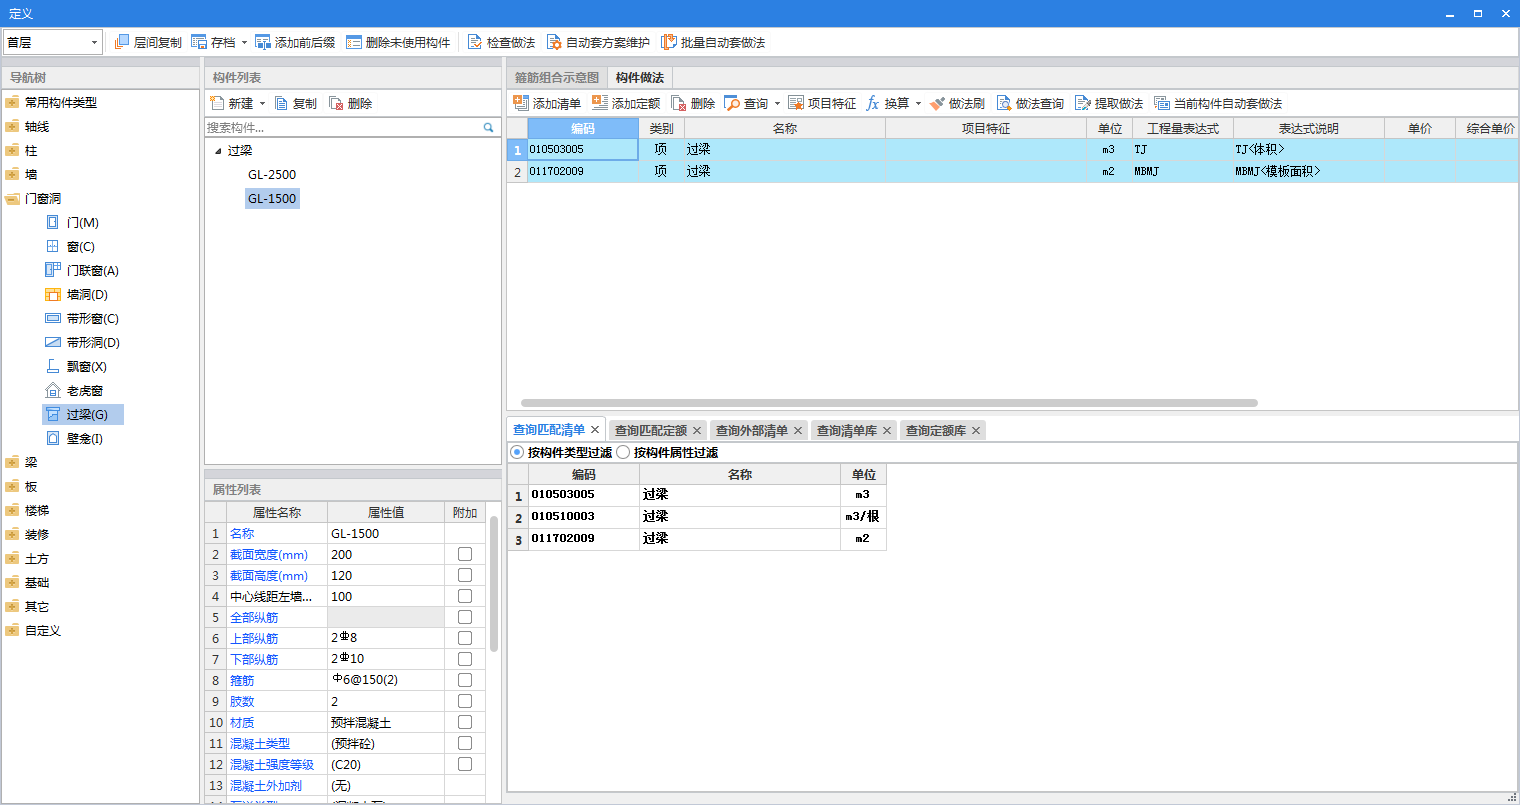Collapse the 门窗洞 tree node
Image resolution: width=1520 pixels, height=805 pixels.
click(x=12, y=199)
